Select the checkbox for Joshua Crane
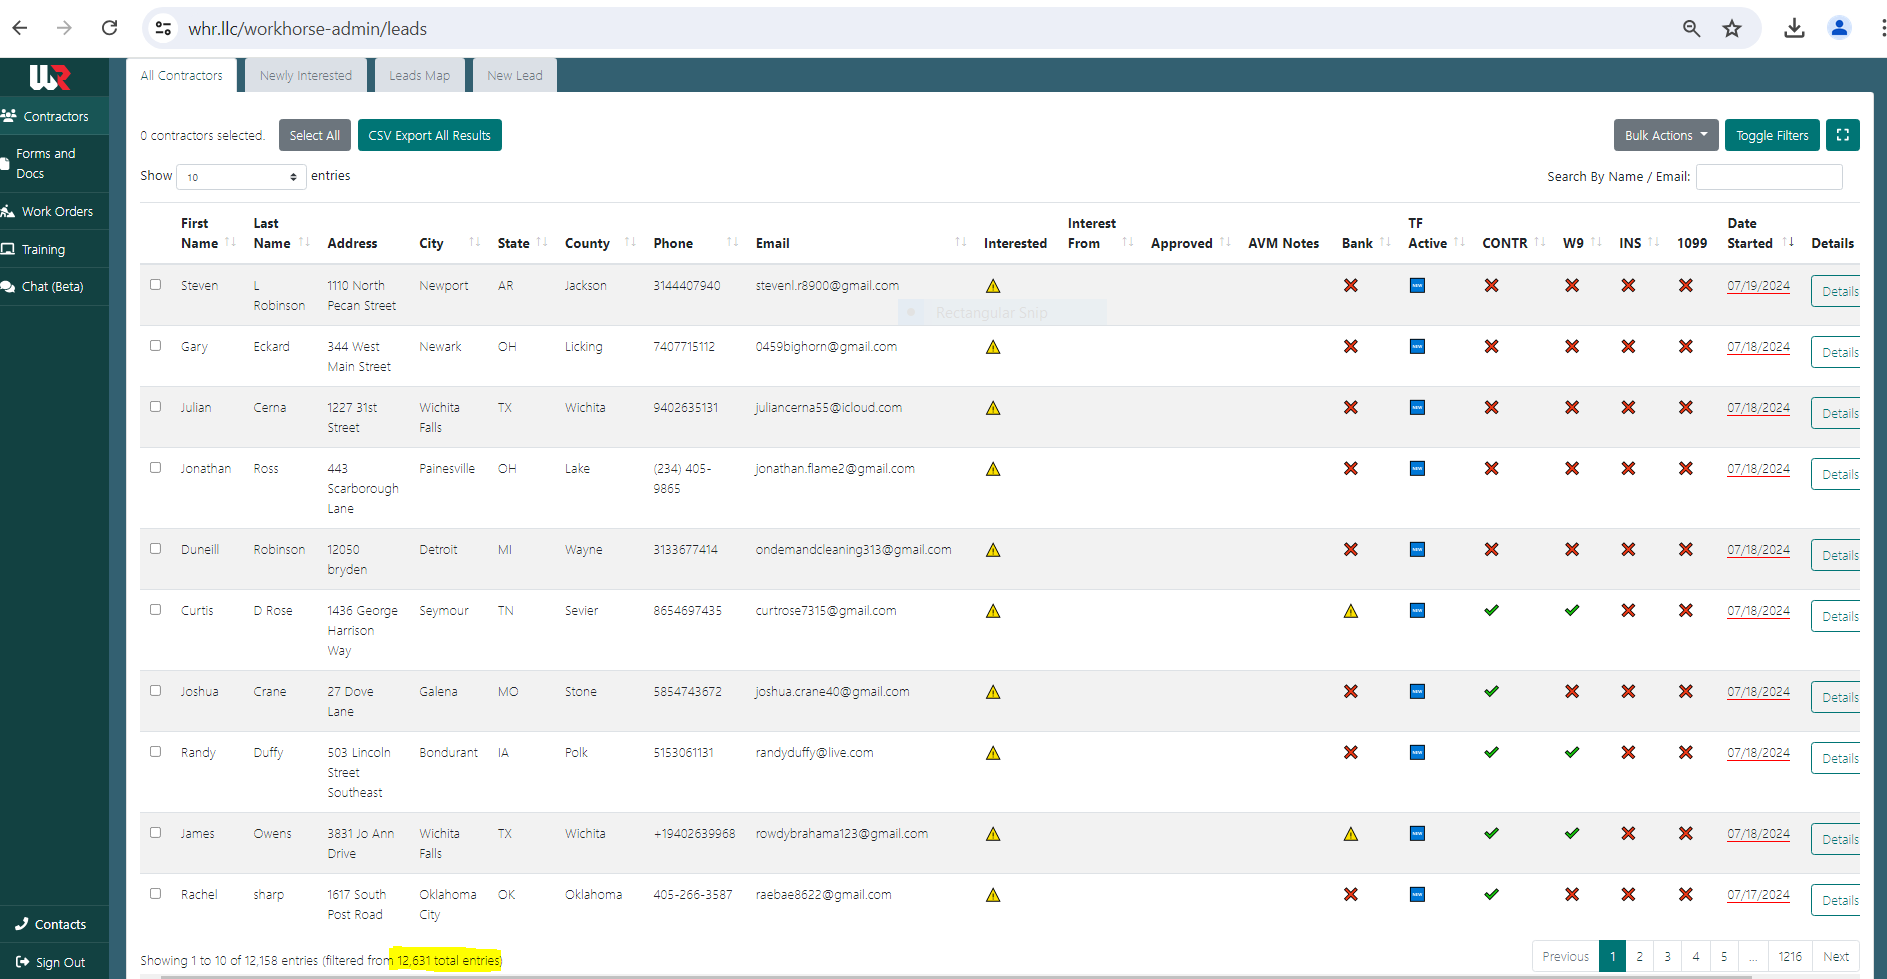The image size is (1887, 979). [155, 690]
